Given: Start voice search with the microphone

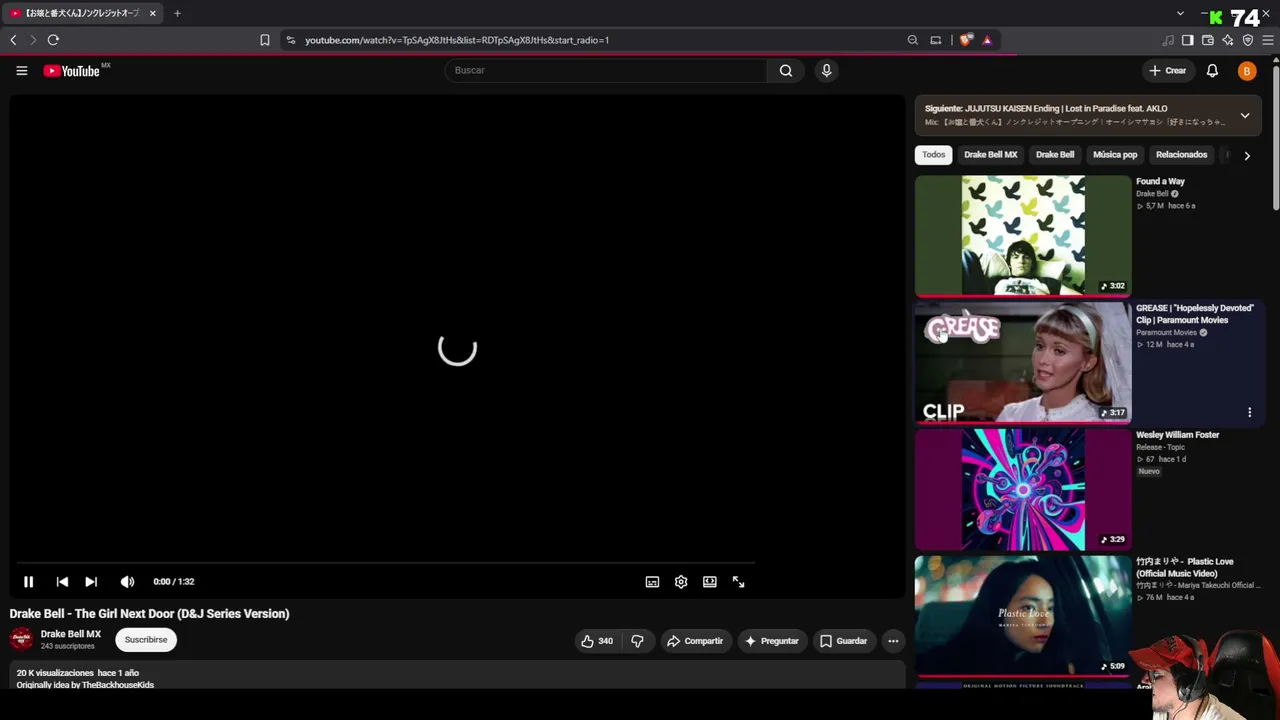Looking at the screenshot, I should click(x=826, y=70).
